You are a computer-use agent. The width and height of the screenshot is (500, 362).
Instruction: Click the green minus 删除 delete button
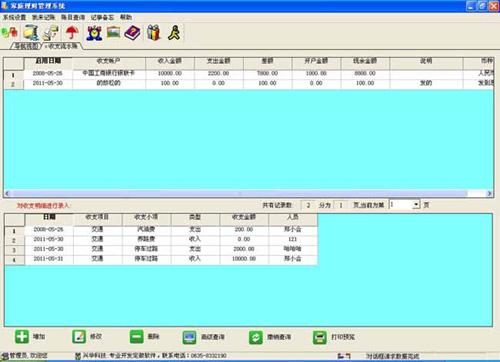tap(144, 337)
